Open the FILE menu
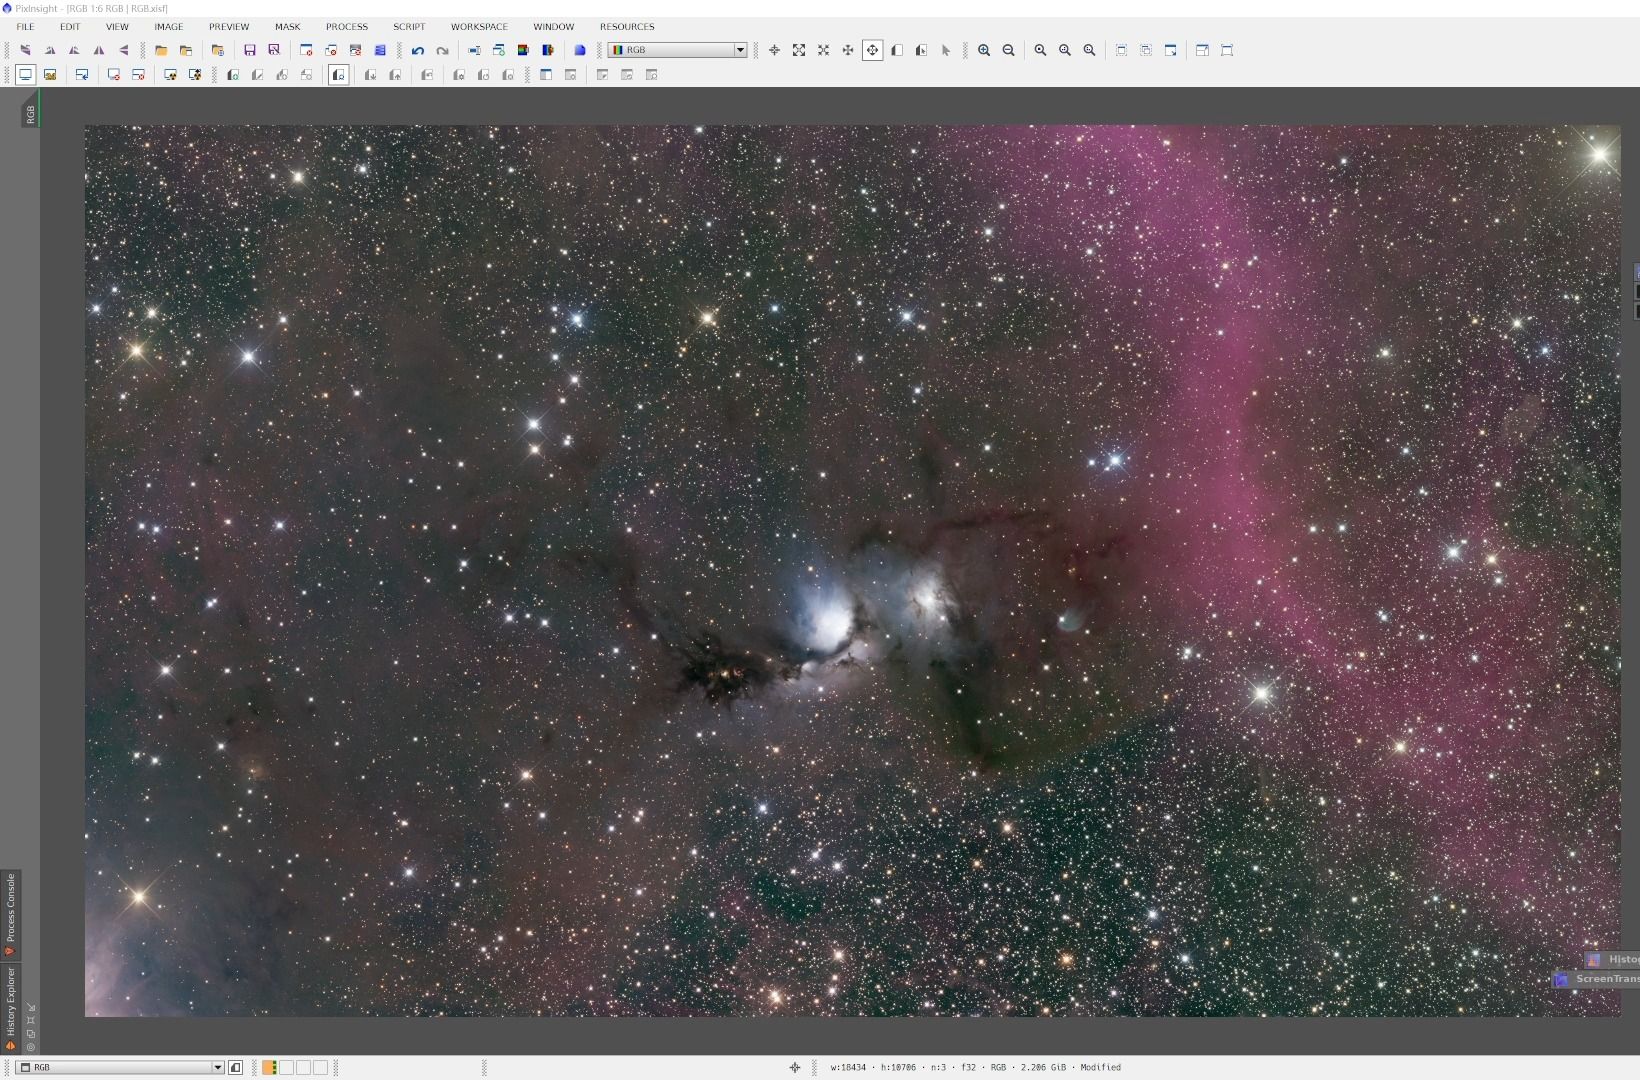The width and height of the screenshot is (1640, 1080). coord(25,27)
